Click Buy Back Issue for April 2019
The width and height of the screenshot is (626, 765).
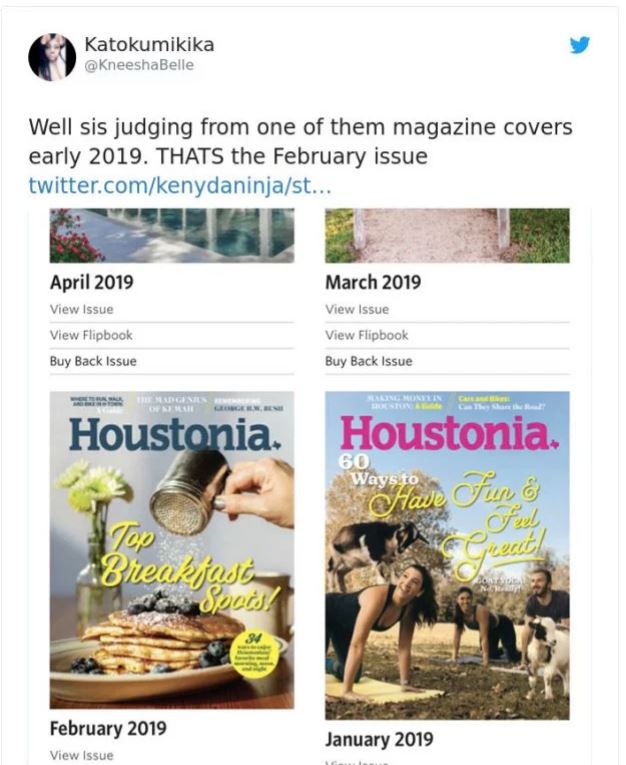93,361
